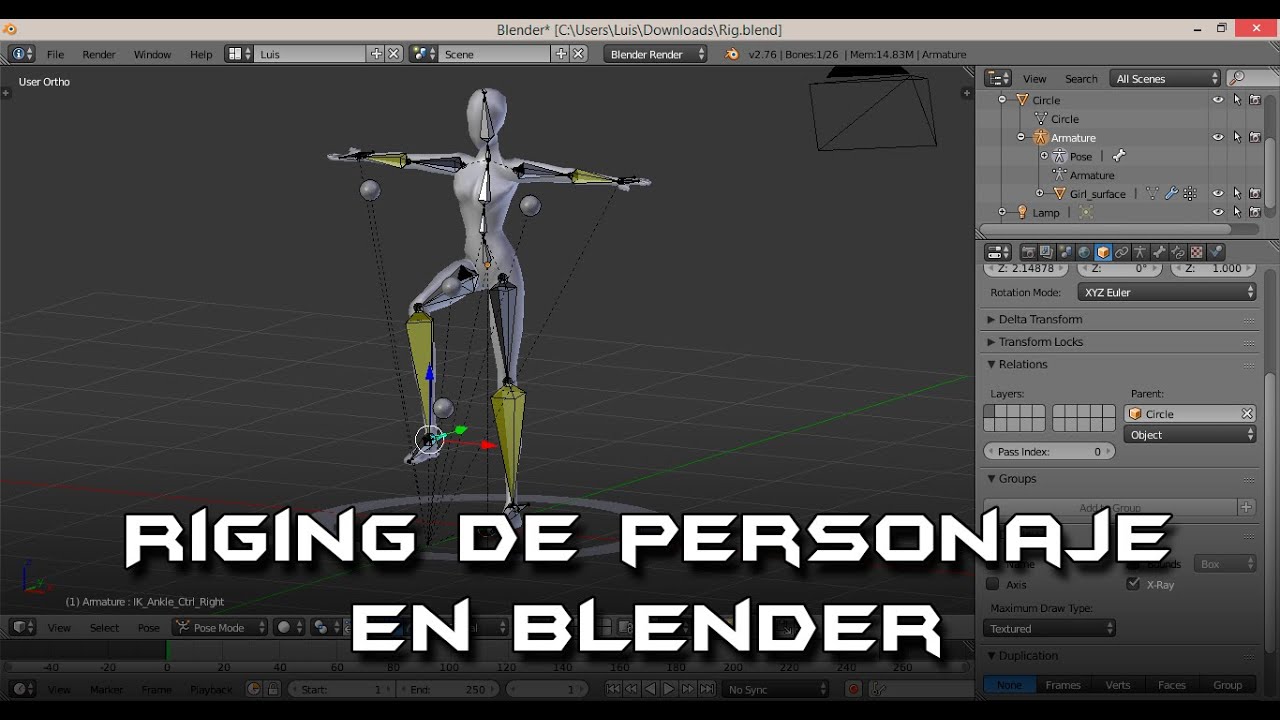Click the Pass Index value field
Image resolution: width=1280 pixels, height=720 pixels.
[1050, 452]
